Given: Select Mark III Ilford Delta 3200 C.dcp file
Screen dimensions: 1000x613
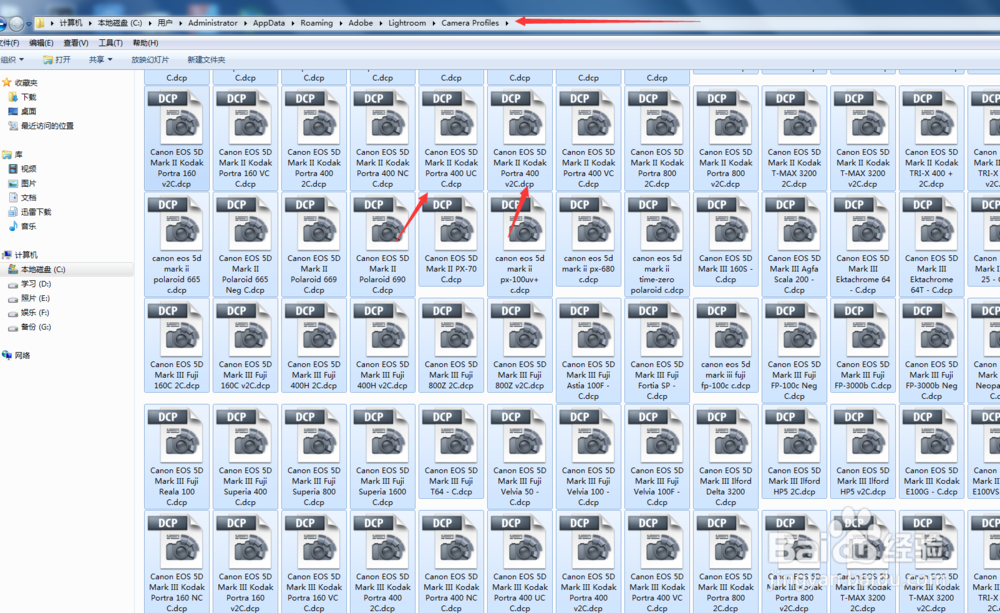Looking at the screenshot, I should click(726, 456).
